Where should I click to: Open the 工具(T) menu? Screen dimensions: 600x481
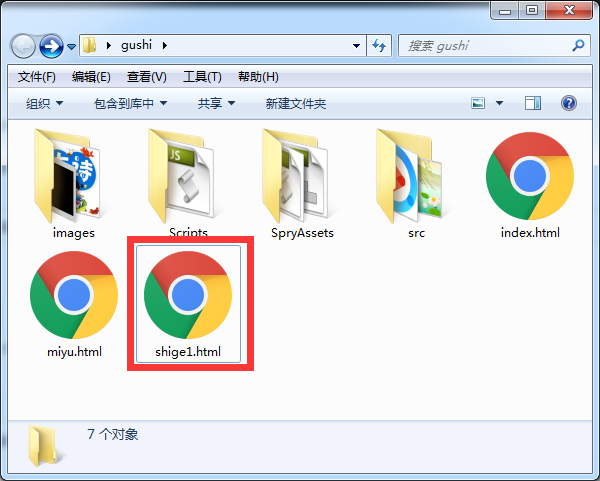tap(202, 77)
